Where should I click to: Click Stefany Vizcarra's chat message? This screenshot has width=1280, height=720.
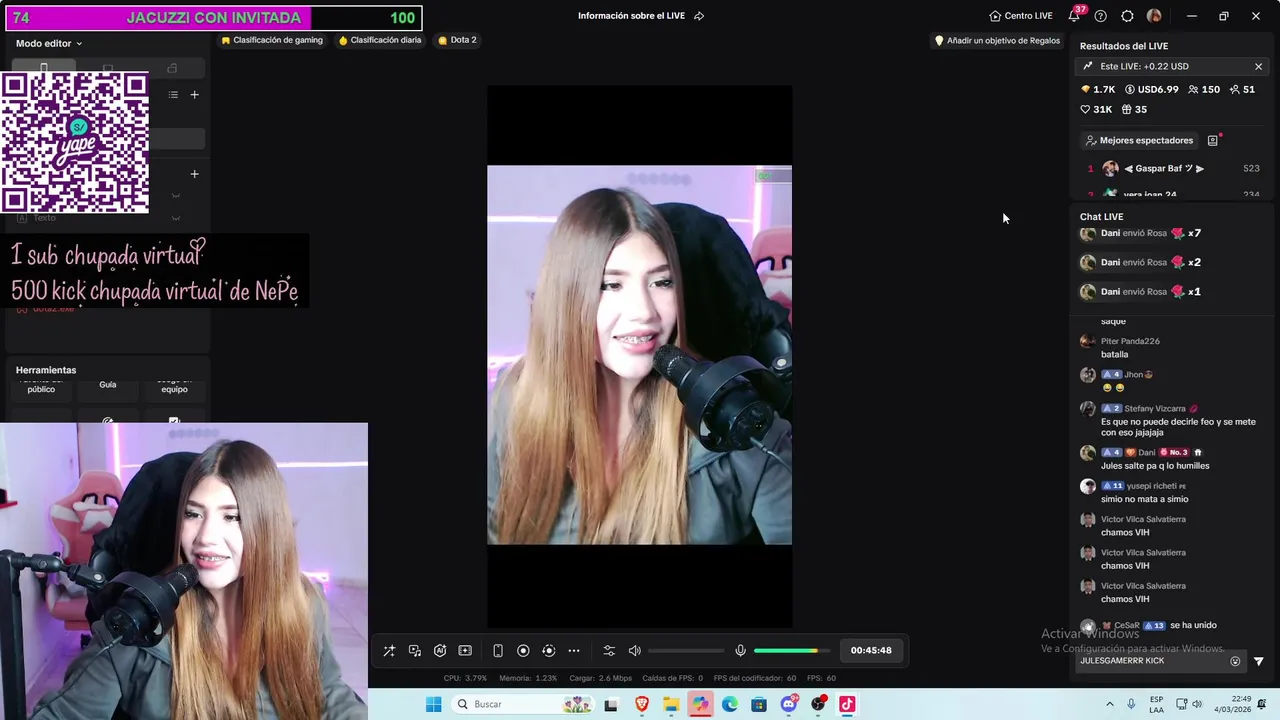(x=1171, y=421)
